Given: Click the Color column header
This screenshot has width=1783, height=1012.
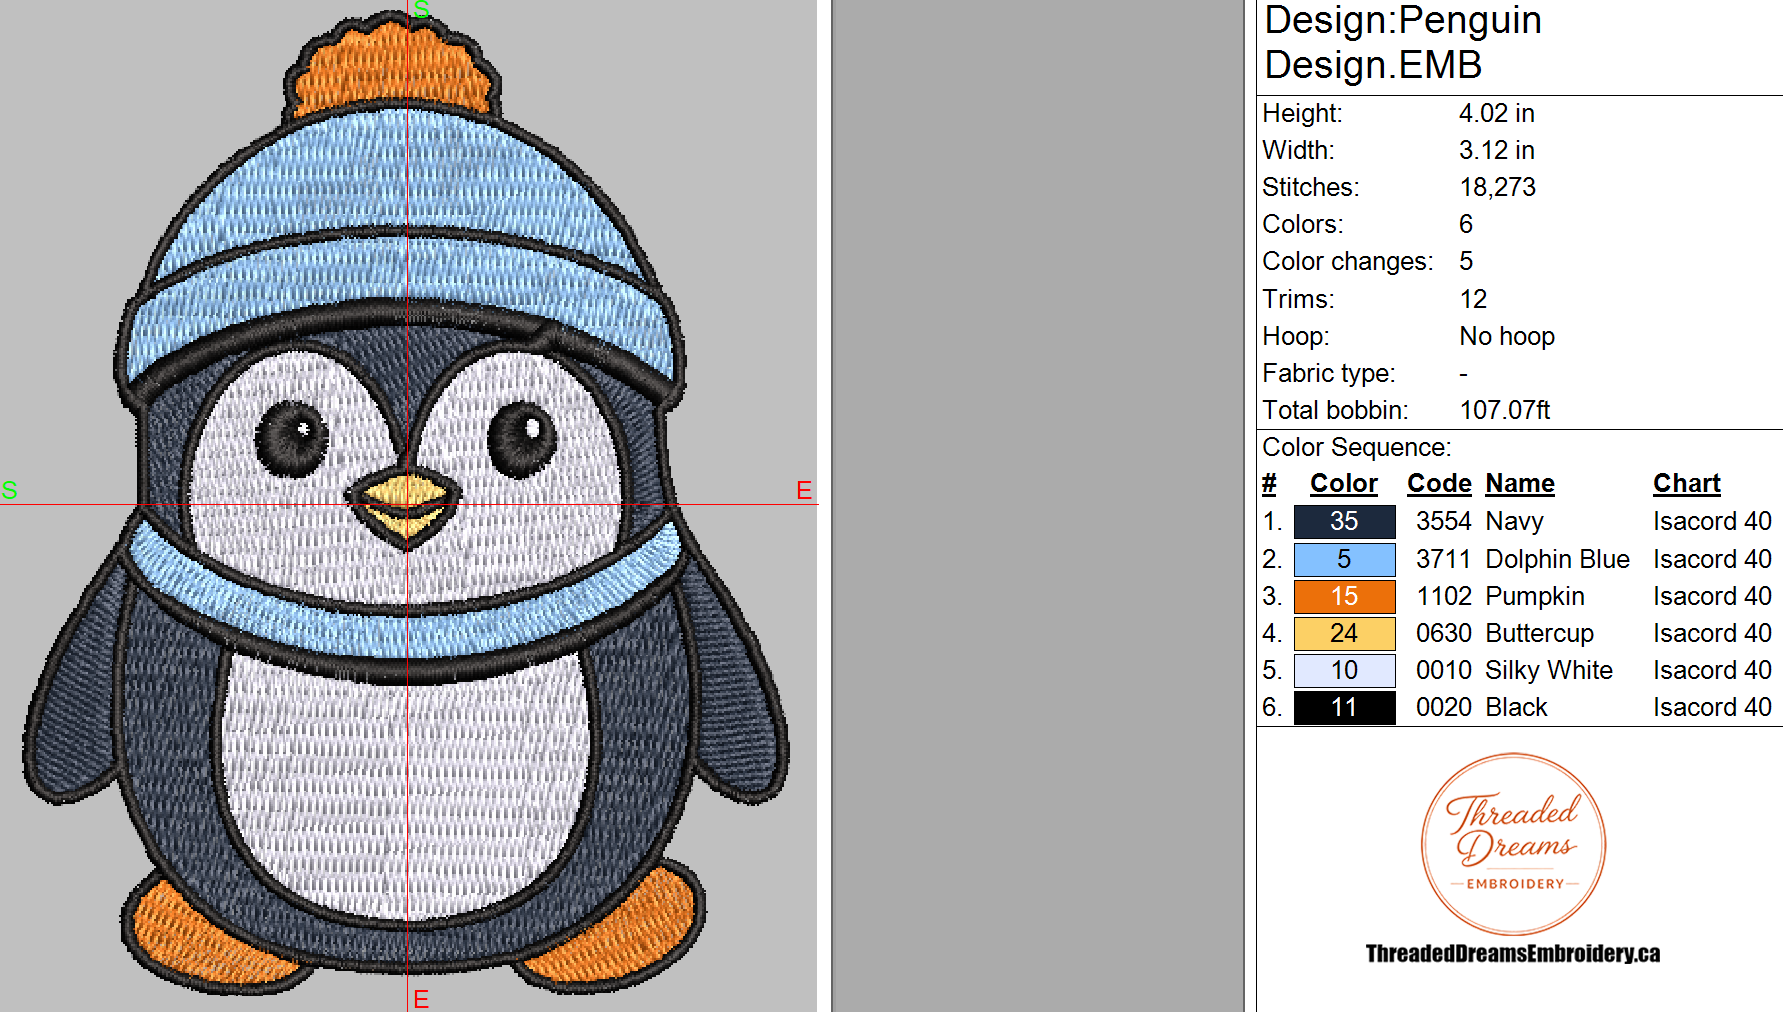Looking at the screenshot, I should click(x=1344, y=484).
